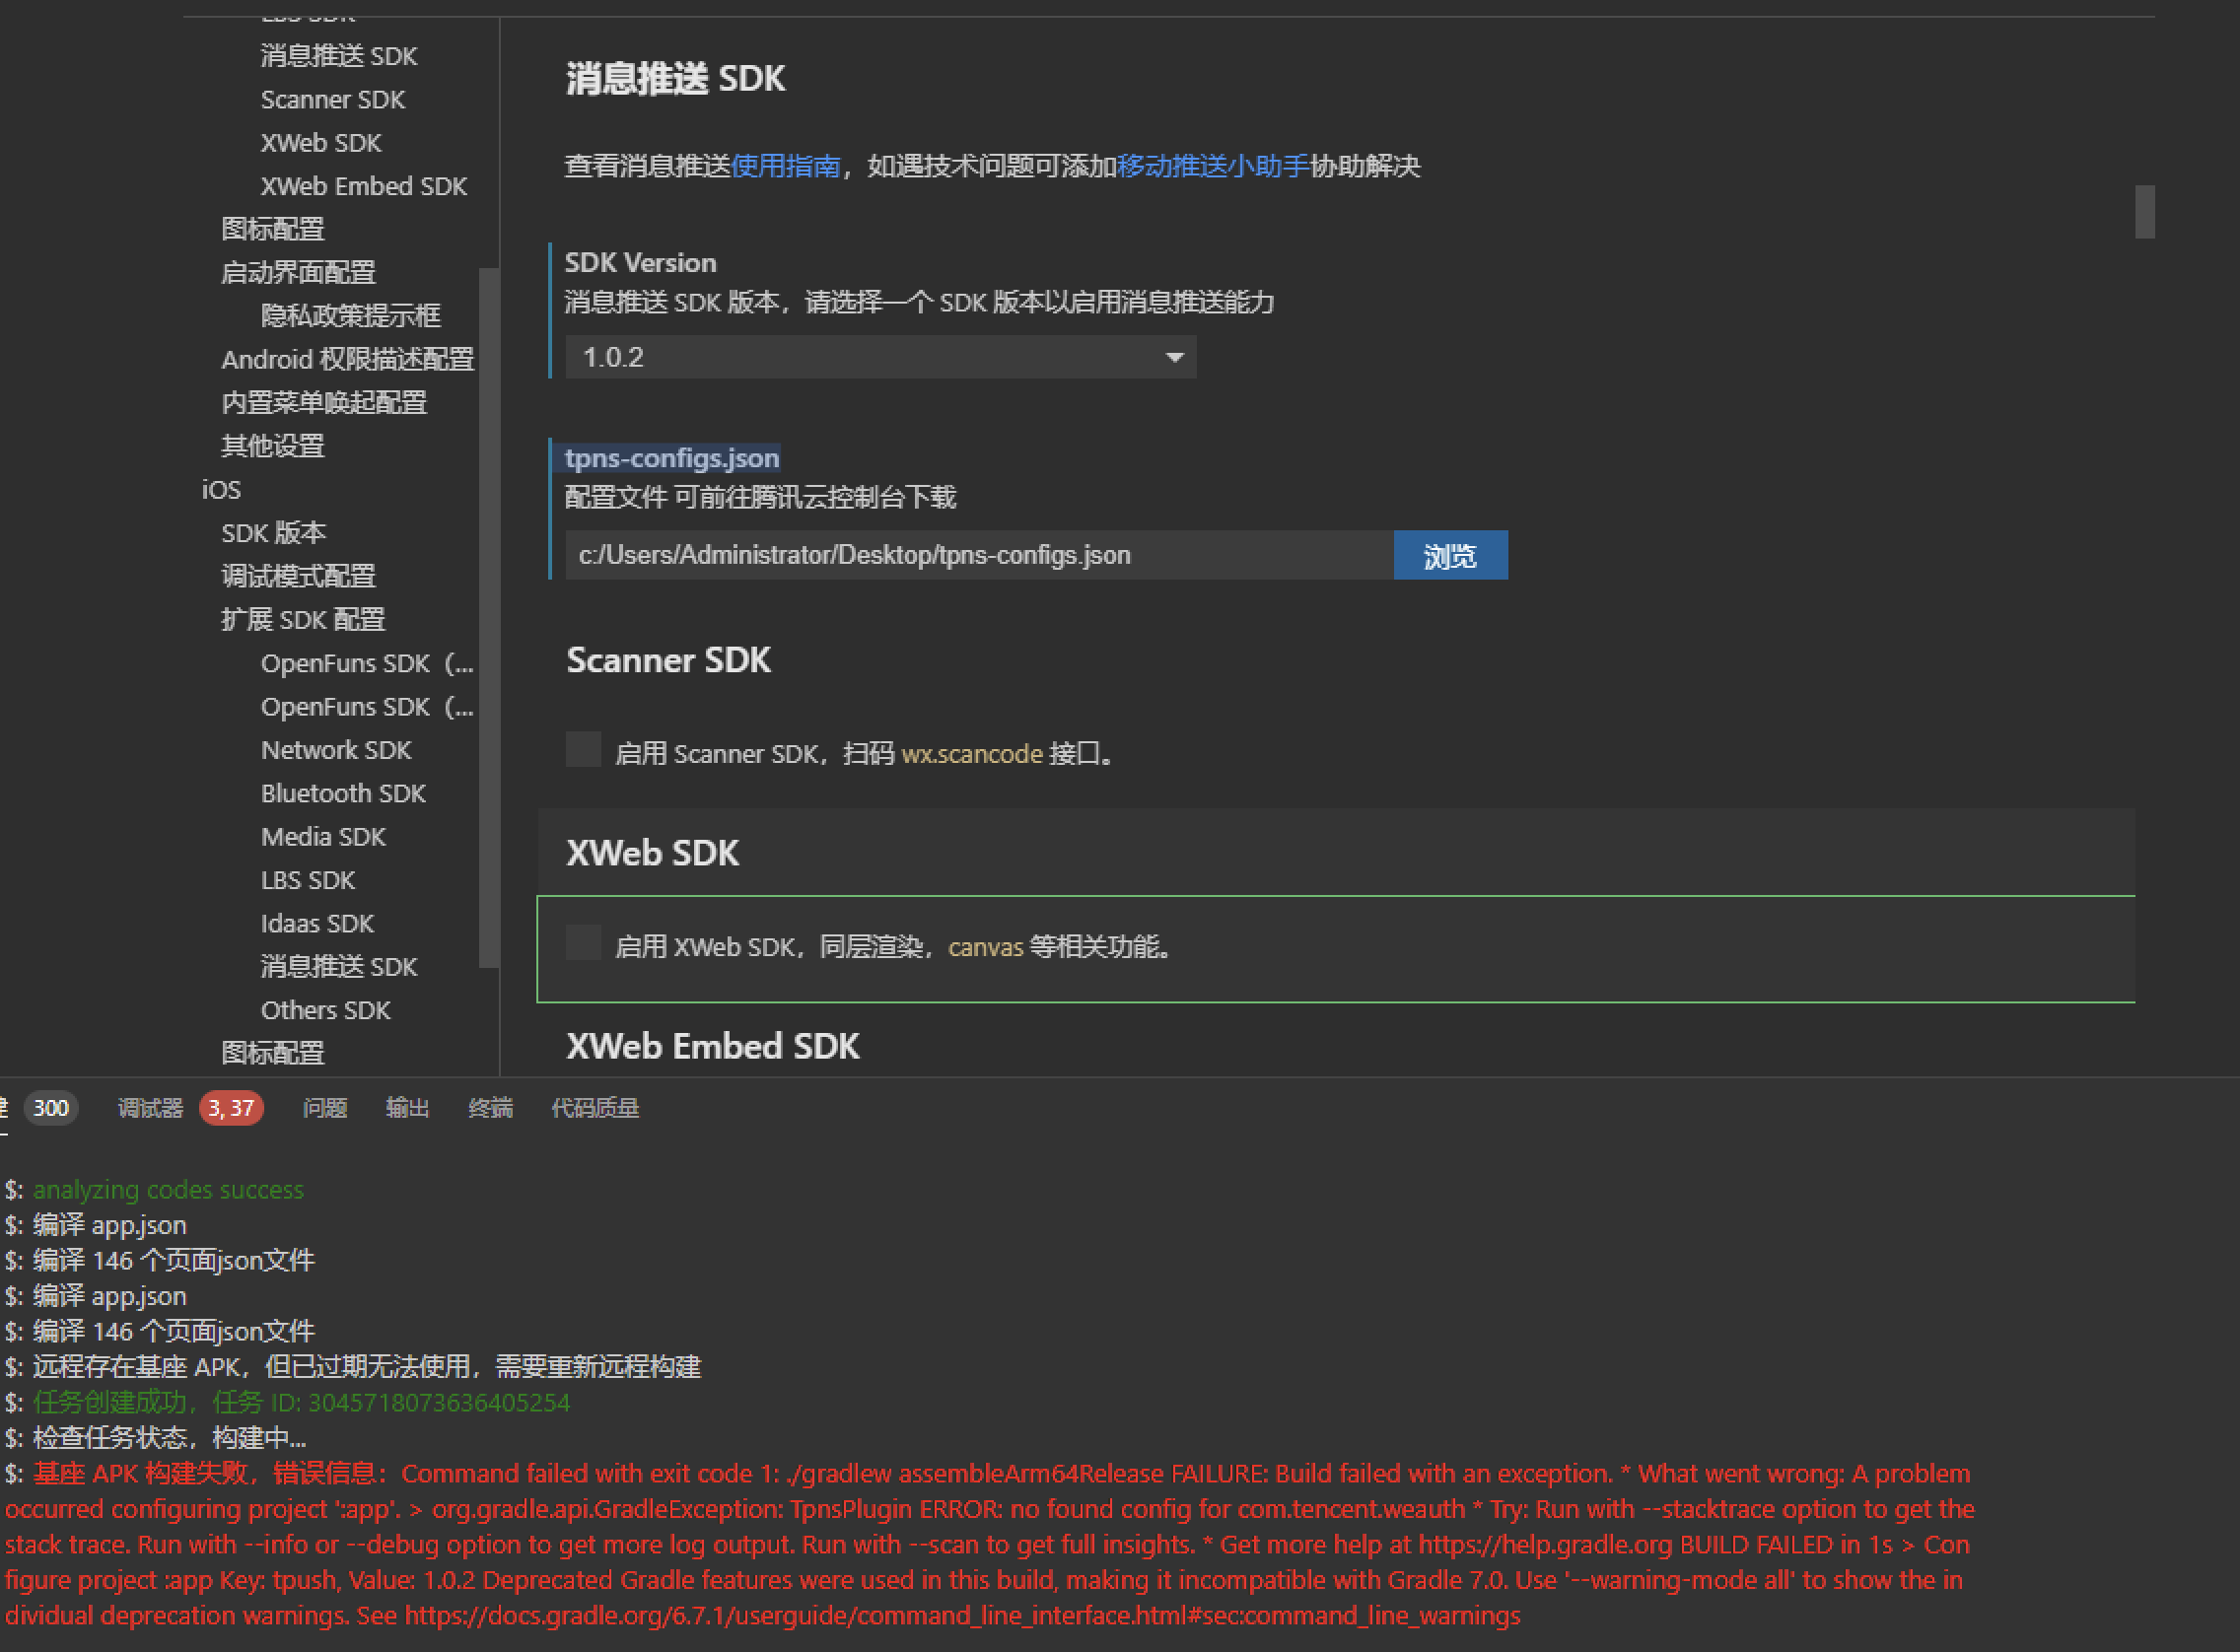The width and height of the screenshot is (2240, 1652).
Task: Select XWeb Embed SDK in the sidebar
Action: (x=363, y=186)
